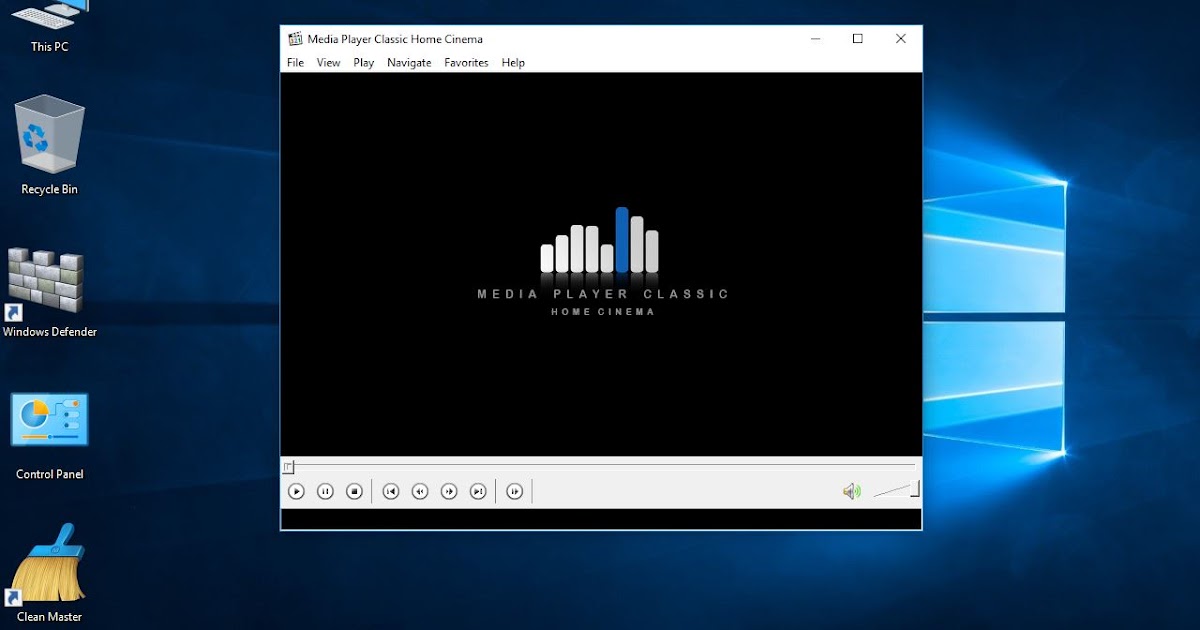Viewport: 1200px width, 630px height.
Task: Select the Clean Master desktop icon
Action: click(x=47, y=565)
